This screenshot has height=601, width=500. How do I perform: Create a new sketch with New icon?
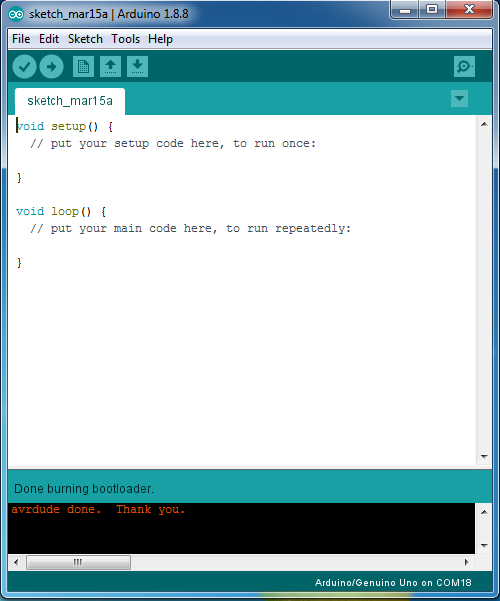(x=83, y=67)
